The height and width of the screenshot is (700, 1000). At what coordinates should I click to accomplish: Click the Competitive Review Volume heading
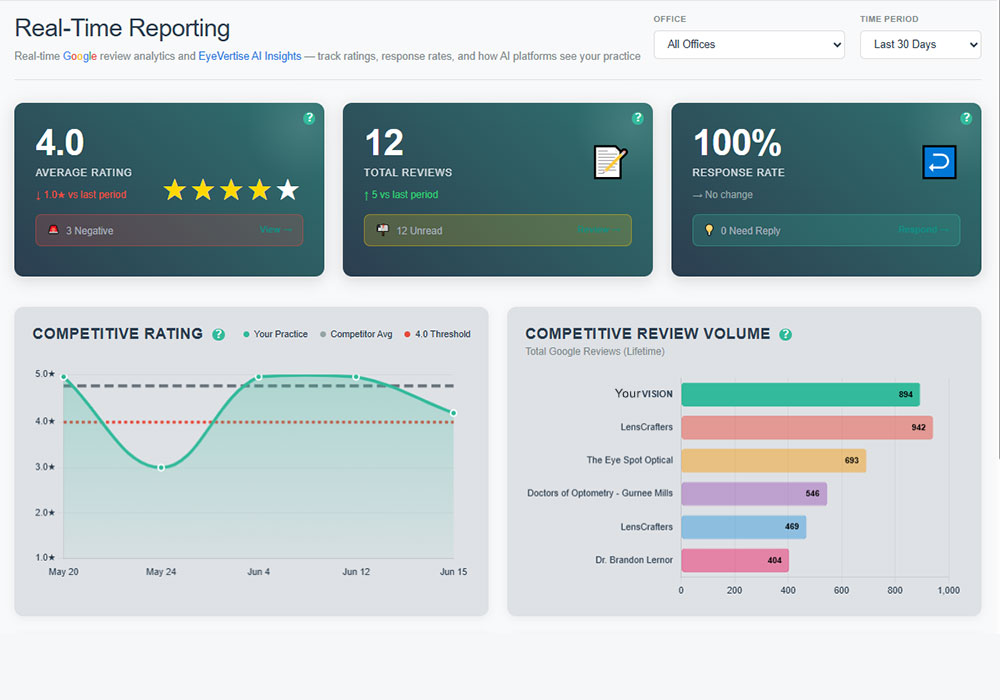coord(648,333)
